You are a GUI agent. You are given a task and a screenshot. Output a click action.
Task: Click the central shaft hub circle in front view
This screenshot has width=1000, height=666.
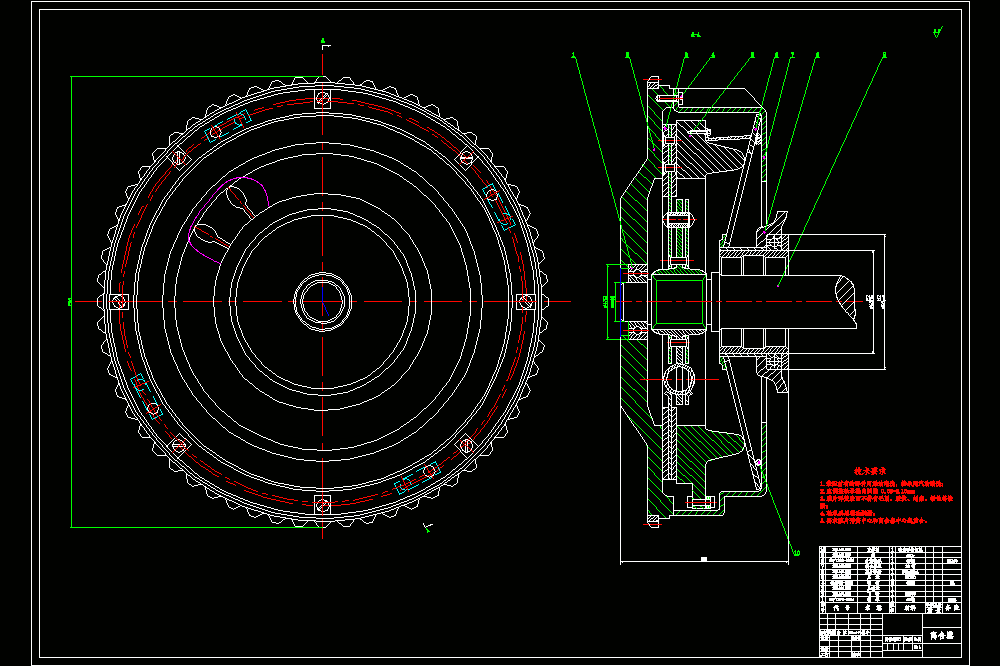pyautogui.click(x=323, y=302)
